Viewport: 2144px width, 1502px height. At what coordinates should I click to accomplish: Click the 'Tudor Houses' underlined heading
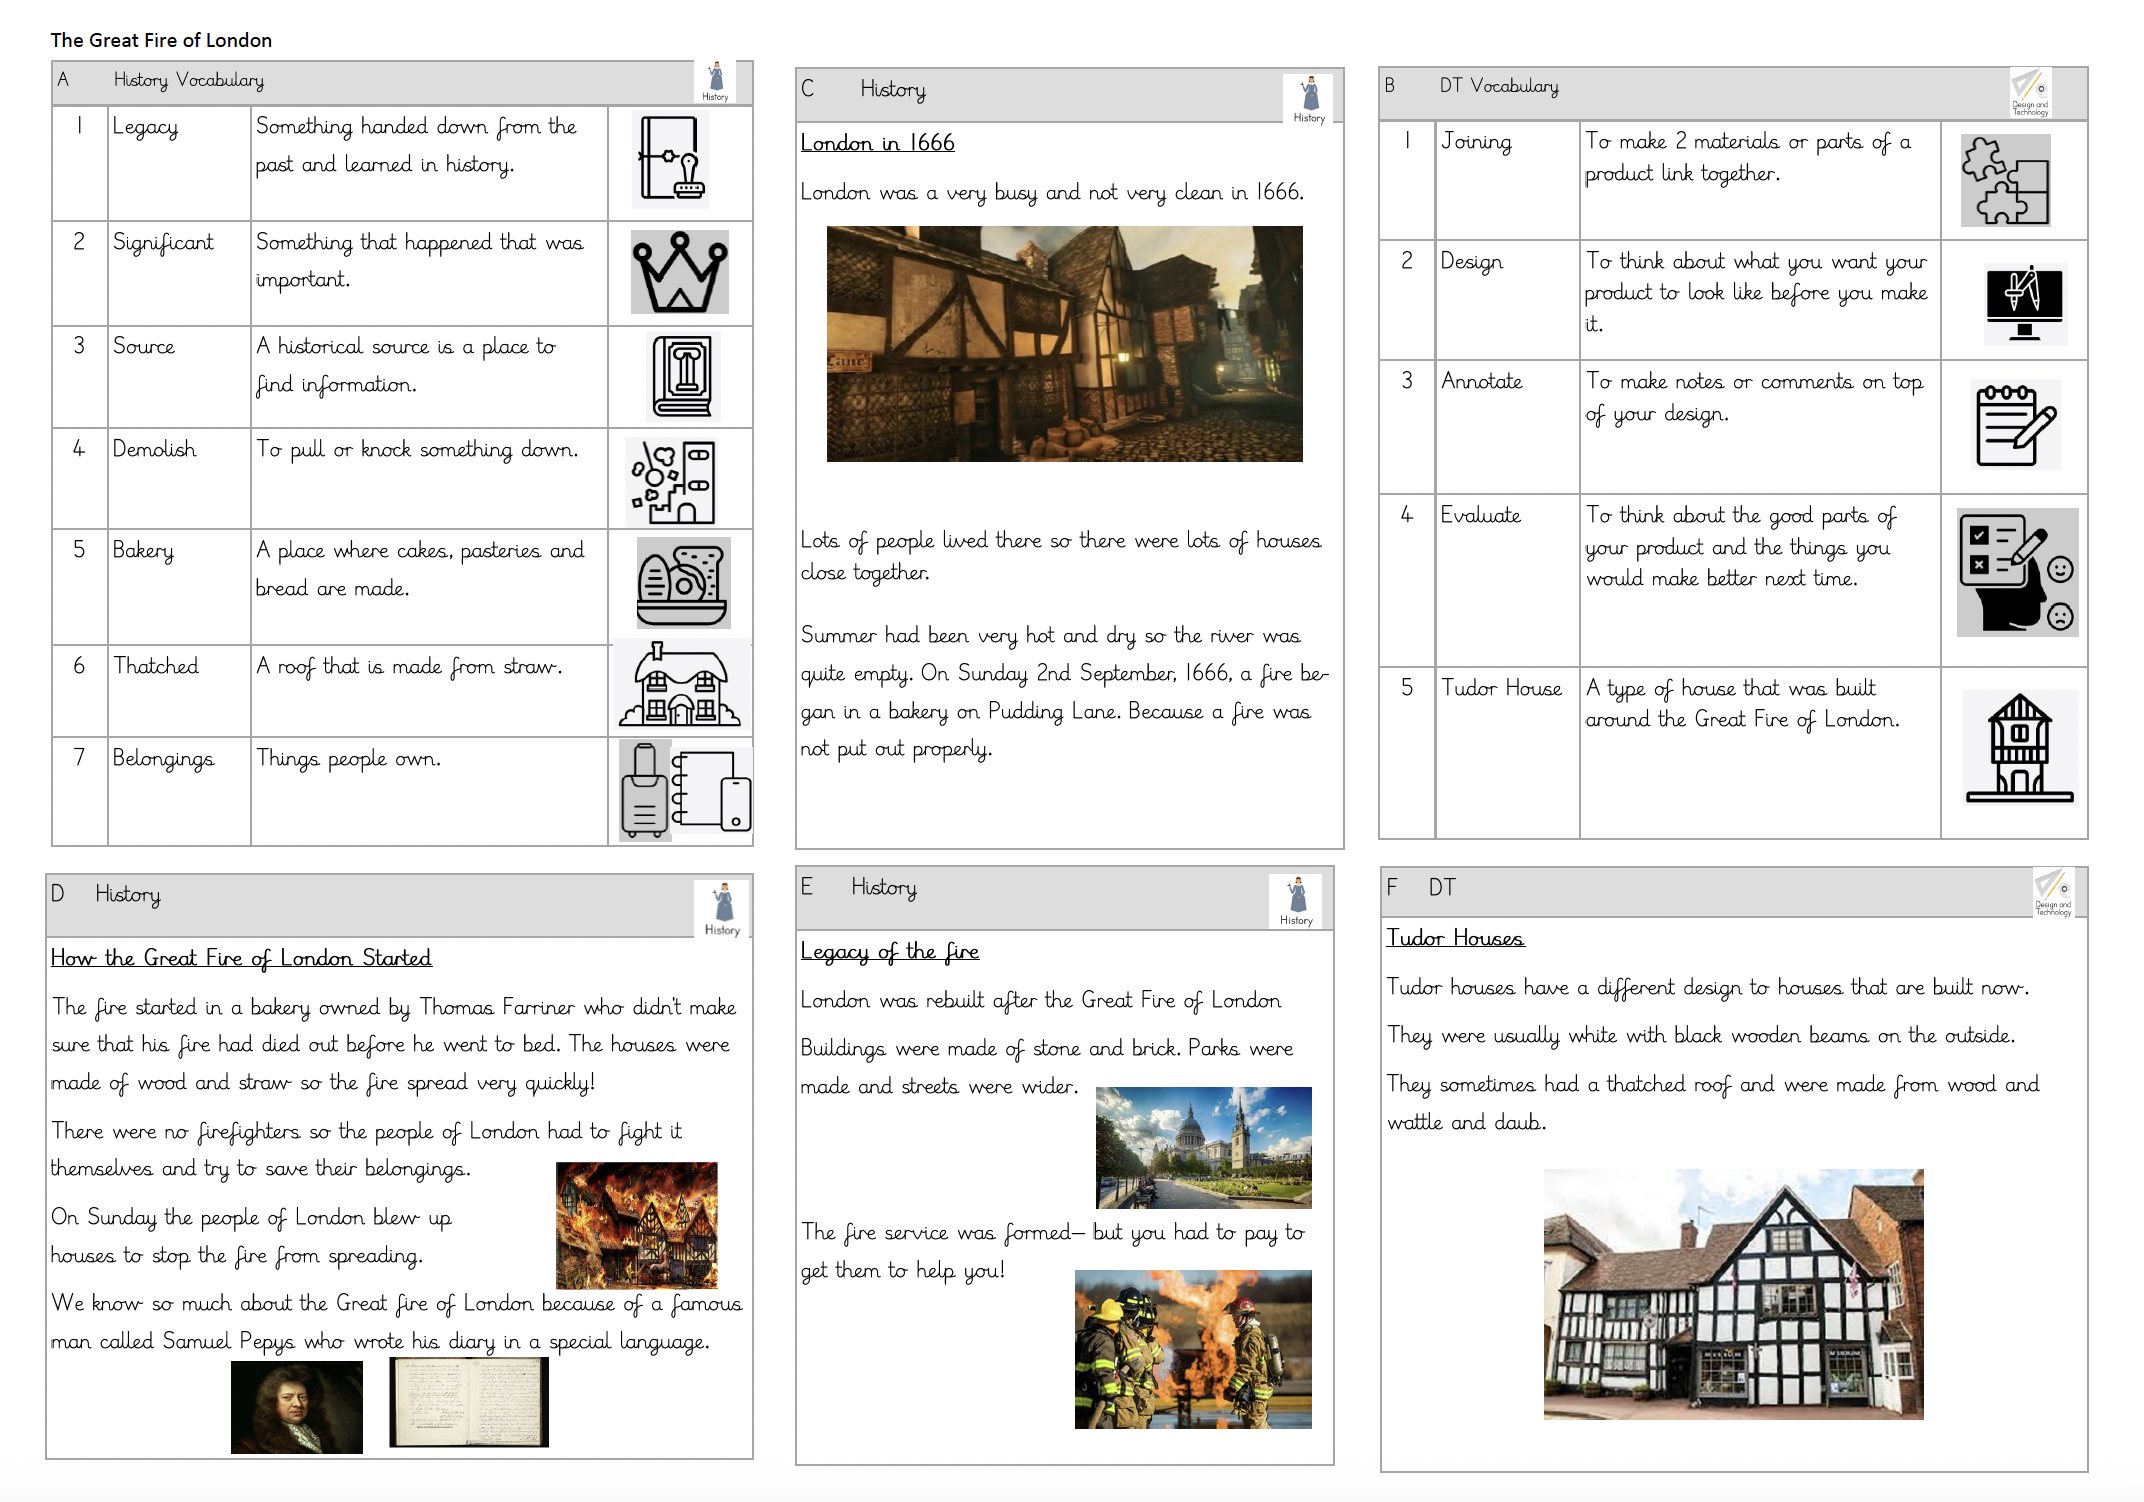pos(1454,938)
